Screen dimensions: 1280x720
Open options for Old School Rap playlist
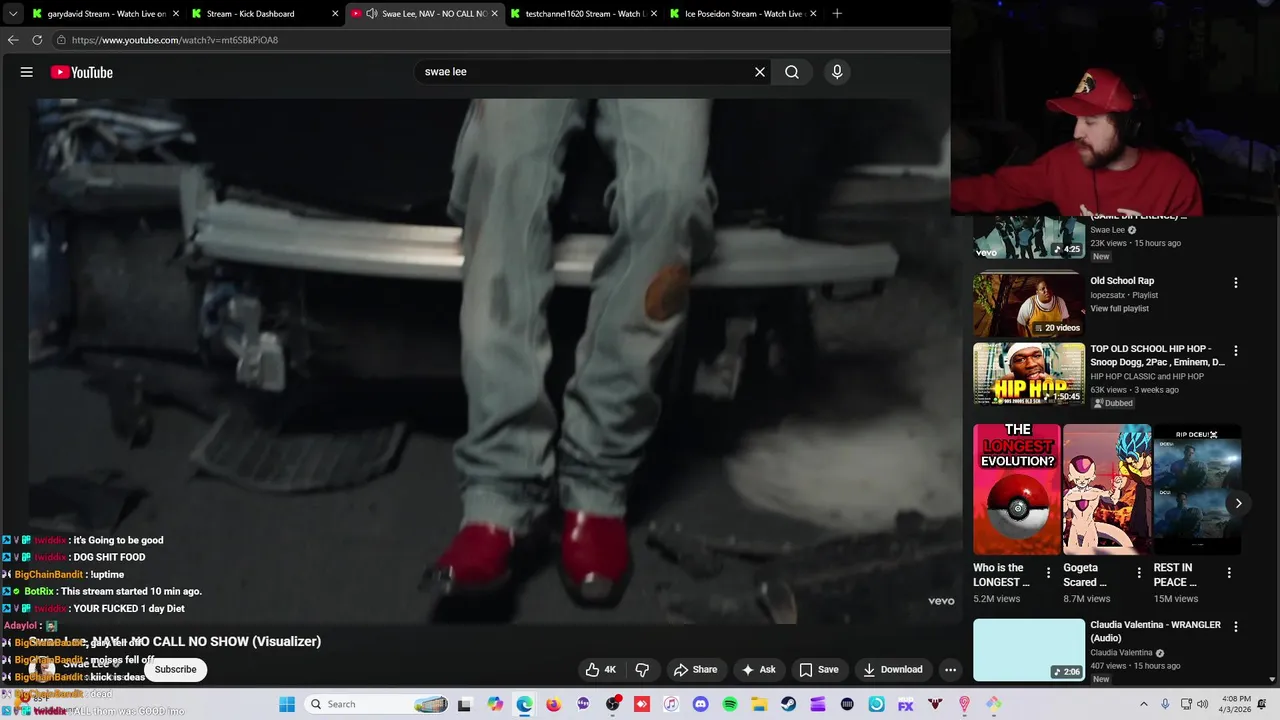tap(1236, 283)
